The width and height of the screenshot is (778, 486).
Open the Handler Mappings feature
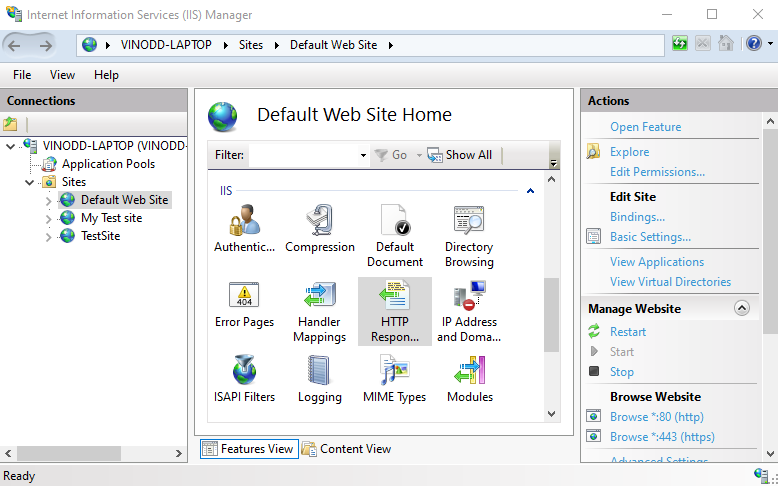(320, 295)
